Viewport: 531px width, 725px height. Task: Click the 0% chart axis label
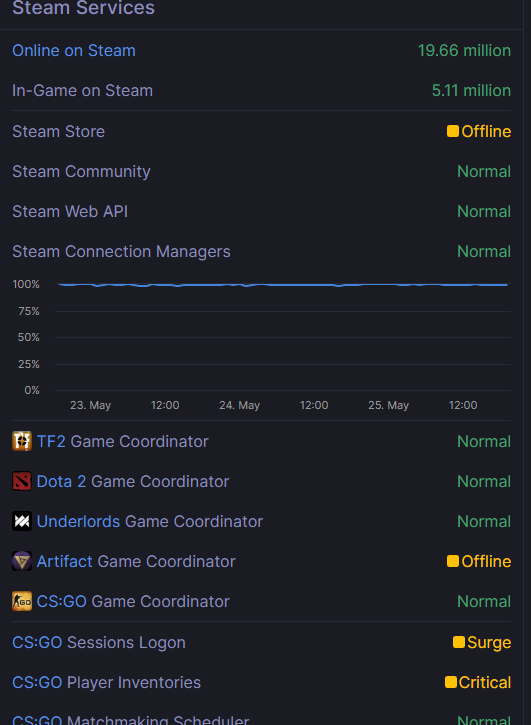pos(32,390)
